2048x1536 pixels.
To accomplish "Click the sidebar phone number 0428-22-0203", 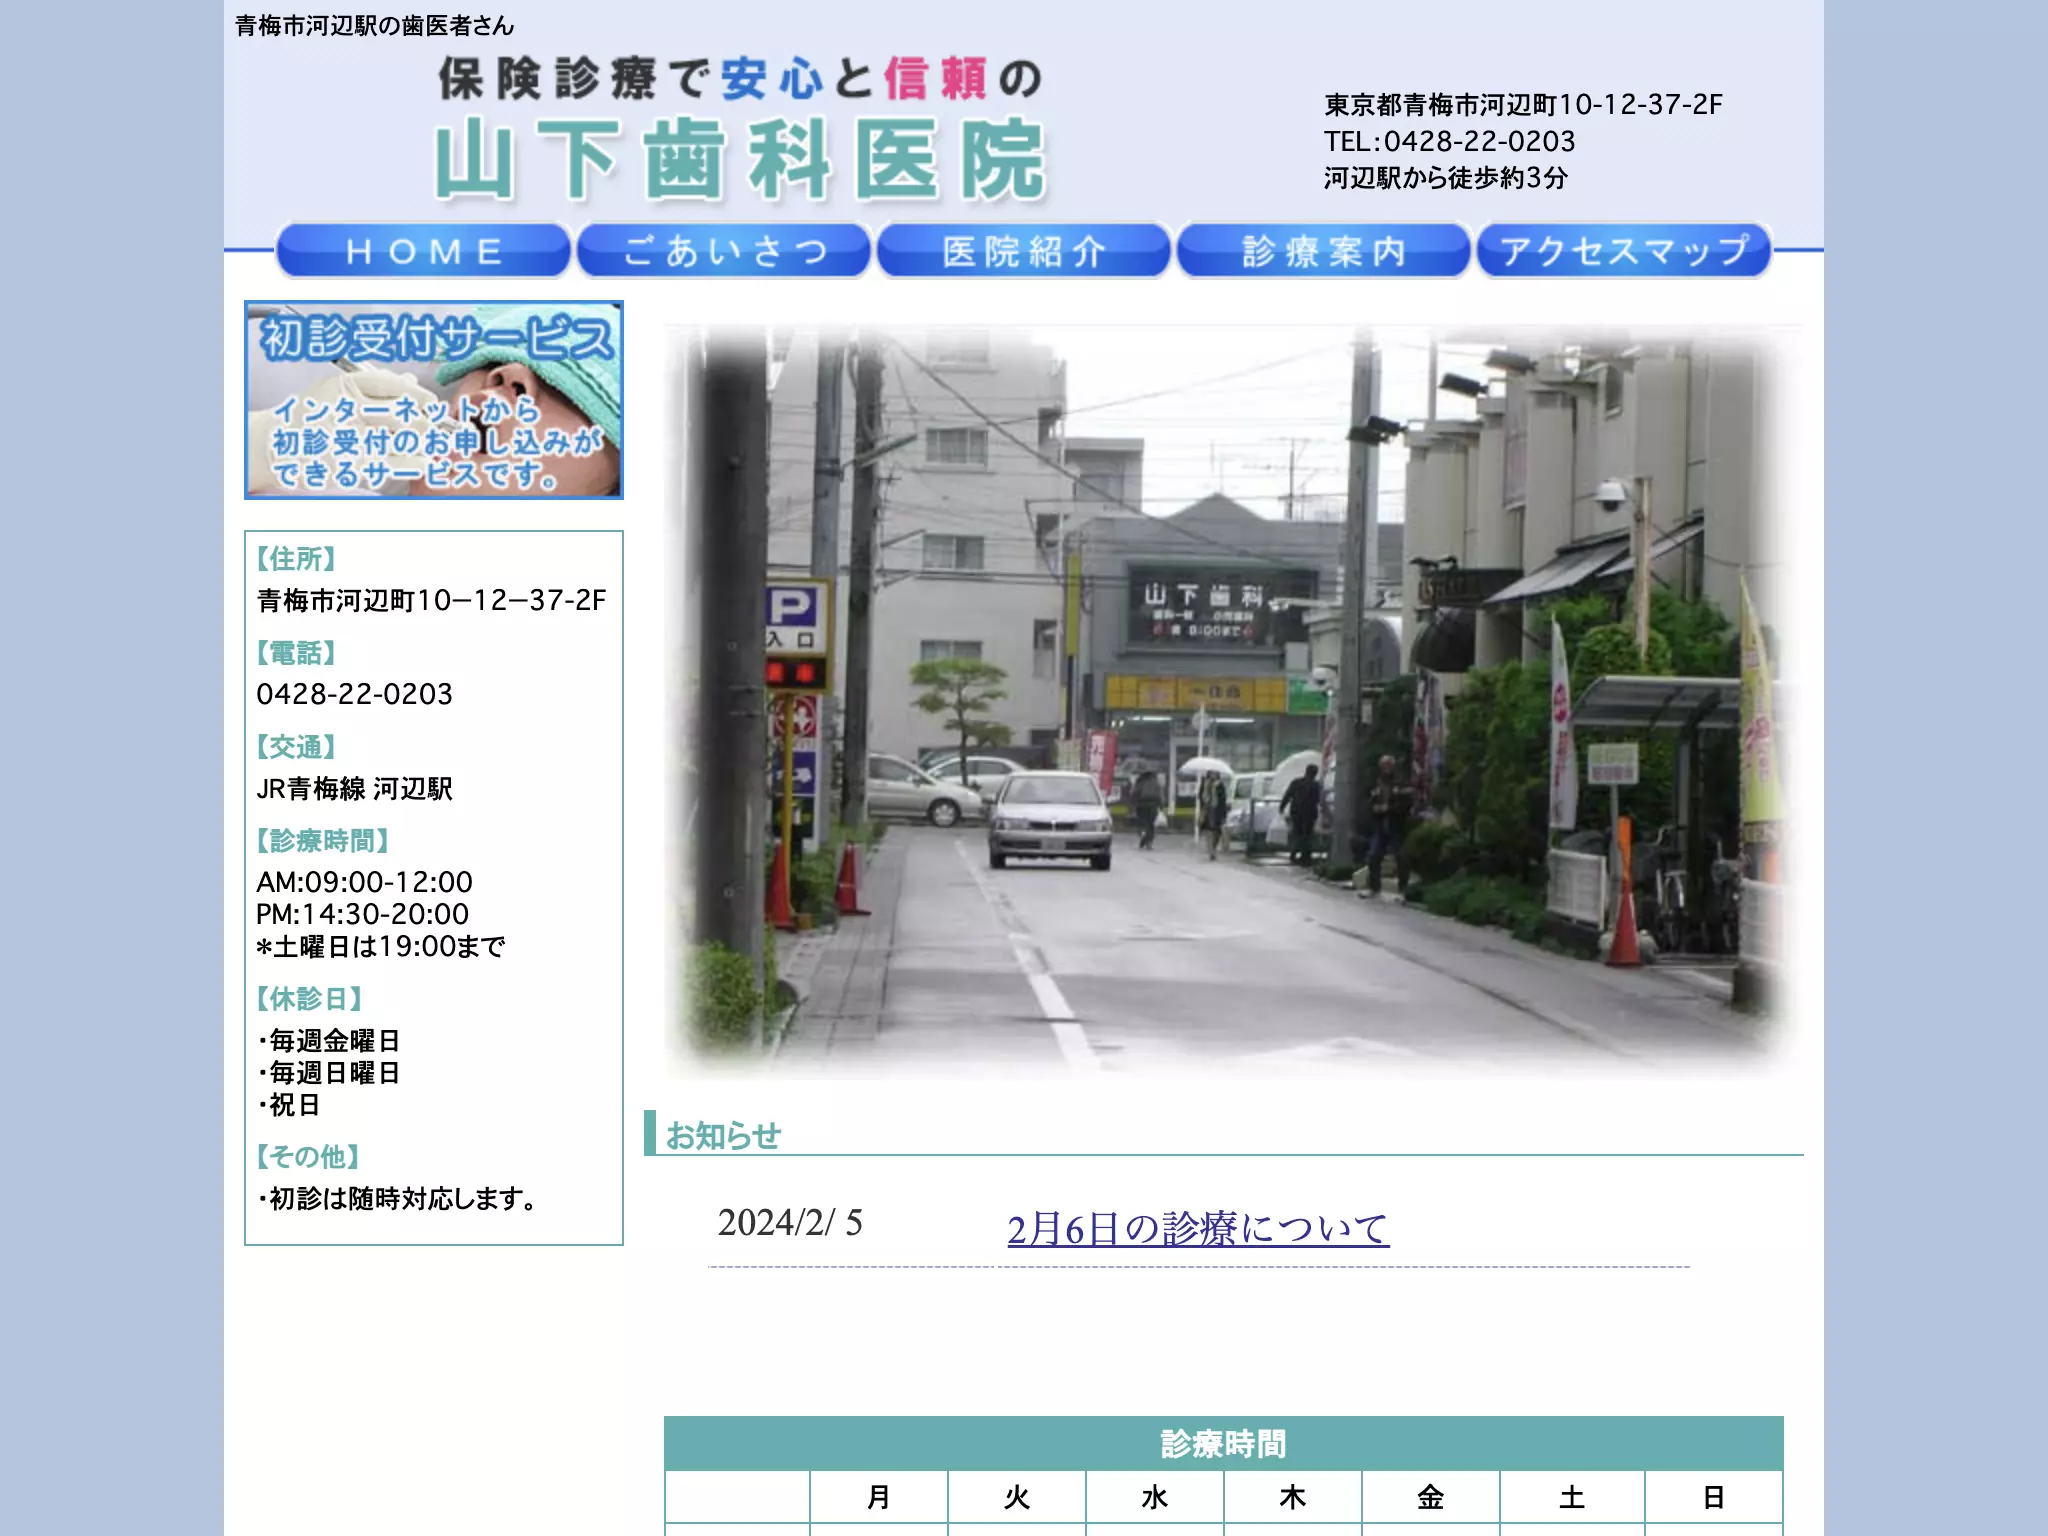I will [354, 694].
